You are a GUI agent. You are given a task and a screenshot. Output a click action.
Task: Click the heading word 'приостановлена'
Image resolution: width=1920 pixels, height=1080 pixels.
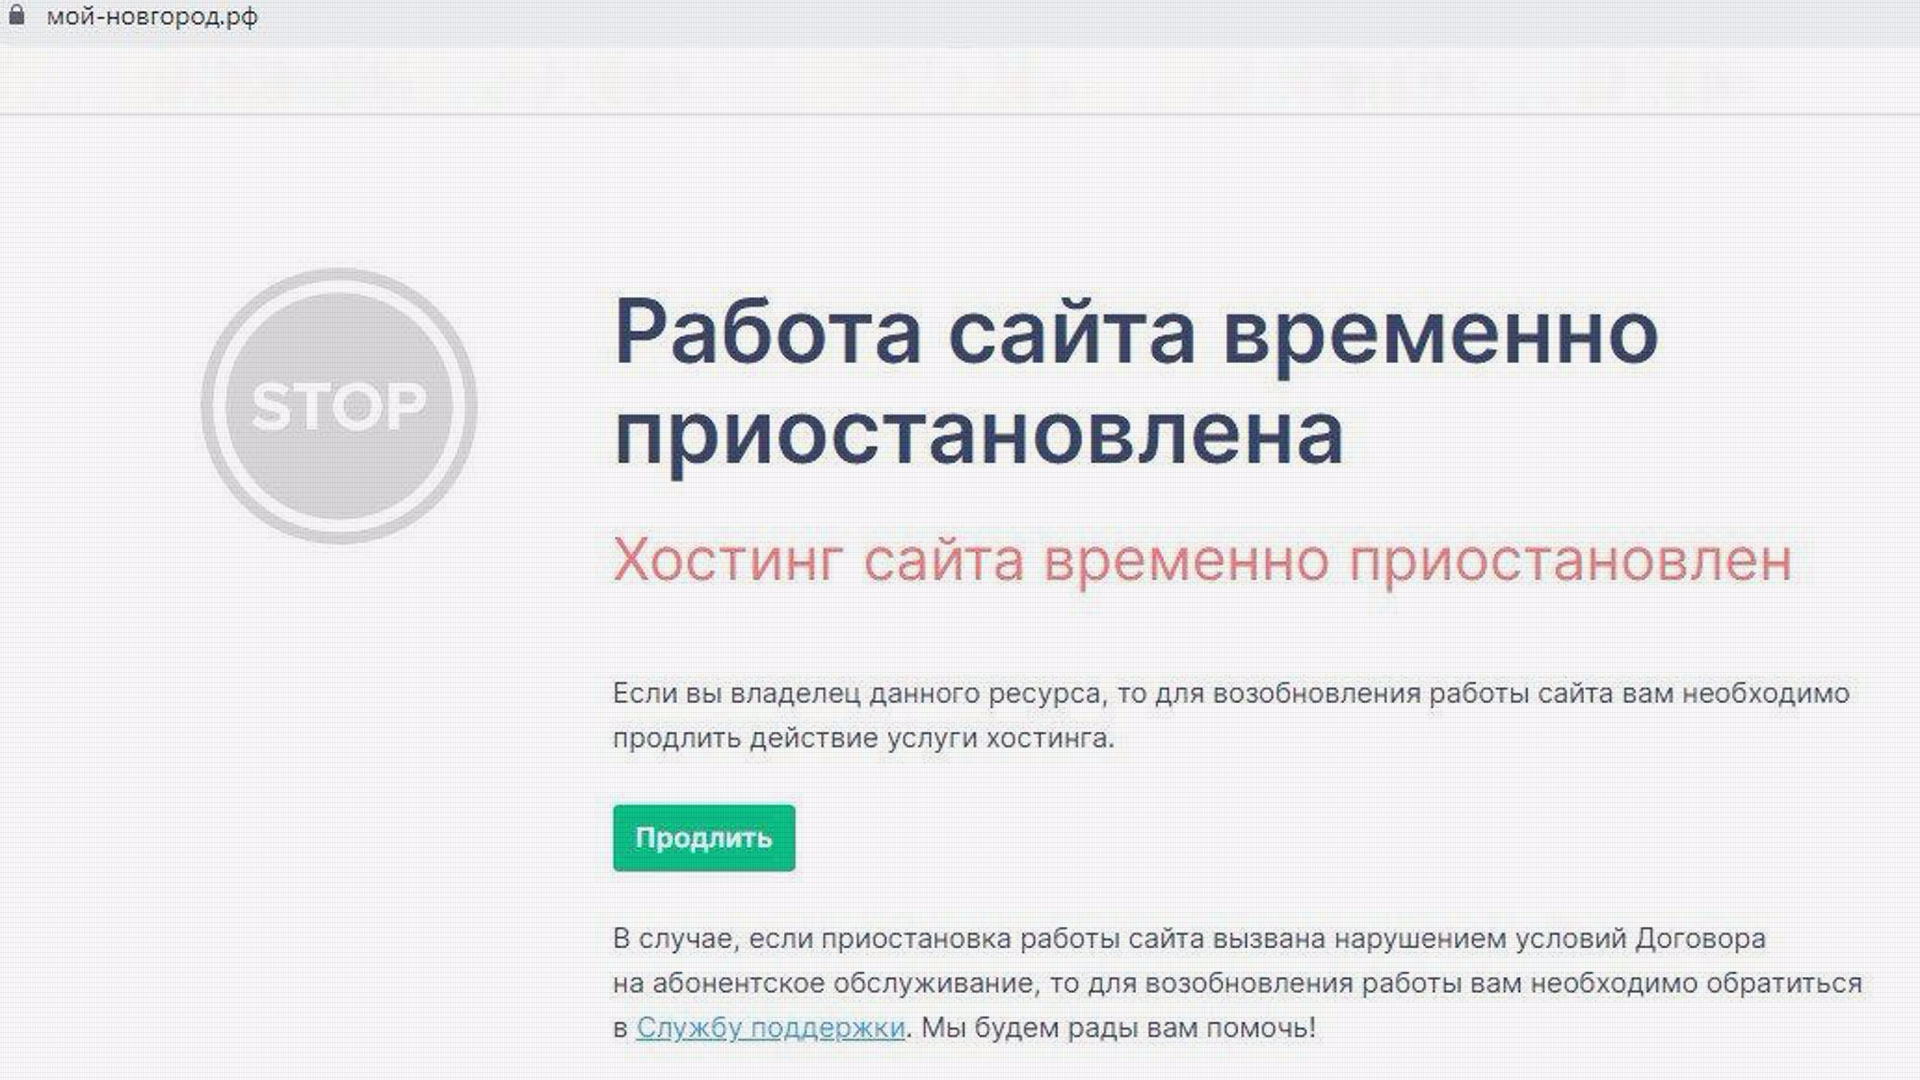[978, 433]
